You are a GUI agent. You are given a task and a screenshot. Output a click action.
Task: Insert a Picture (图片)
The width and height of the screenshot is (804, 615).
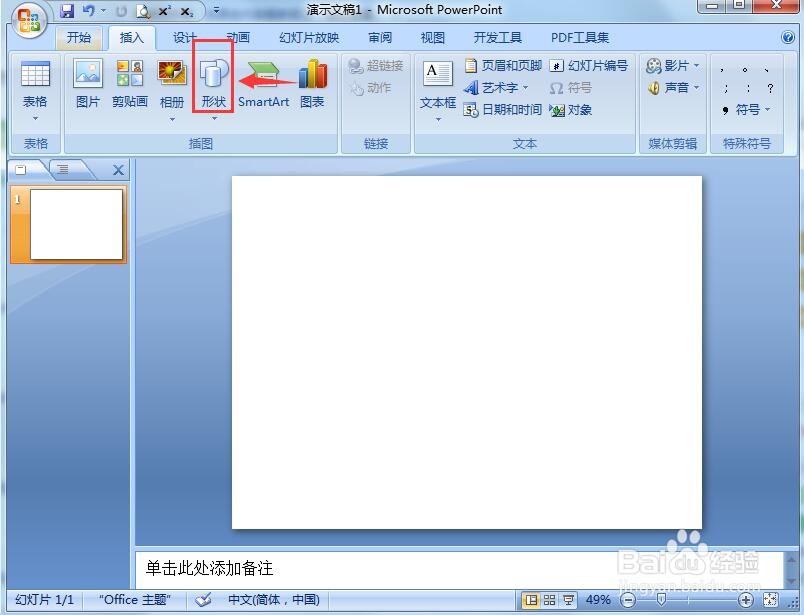88,84
